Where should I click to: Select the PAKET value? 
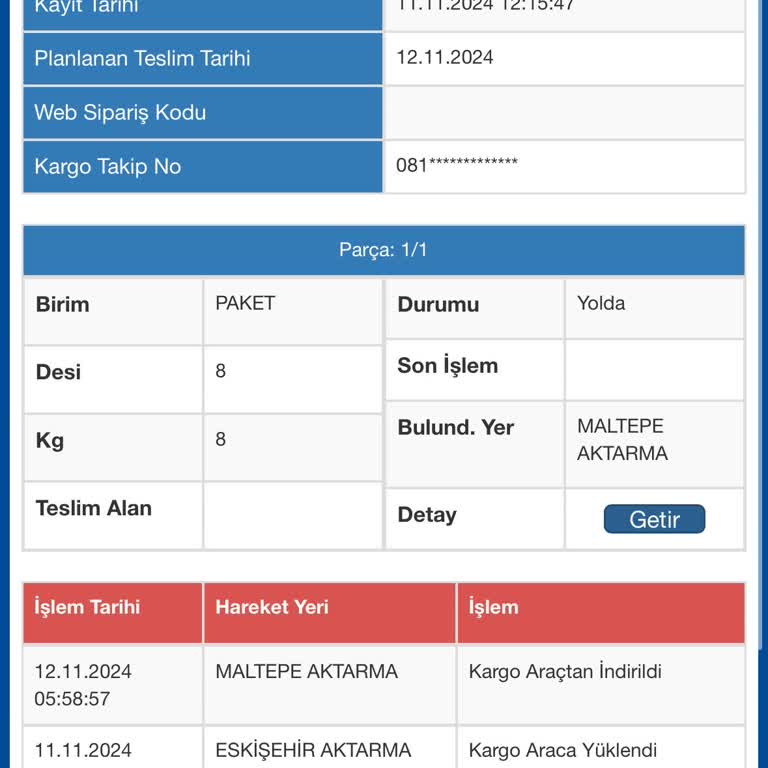245,303
